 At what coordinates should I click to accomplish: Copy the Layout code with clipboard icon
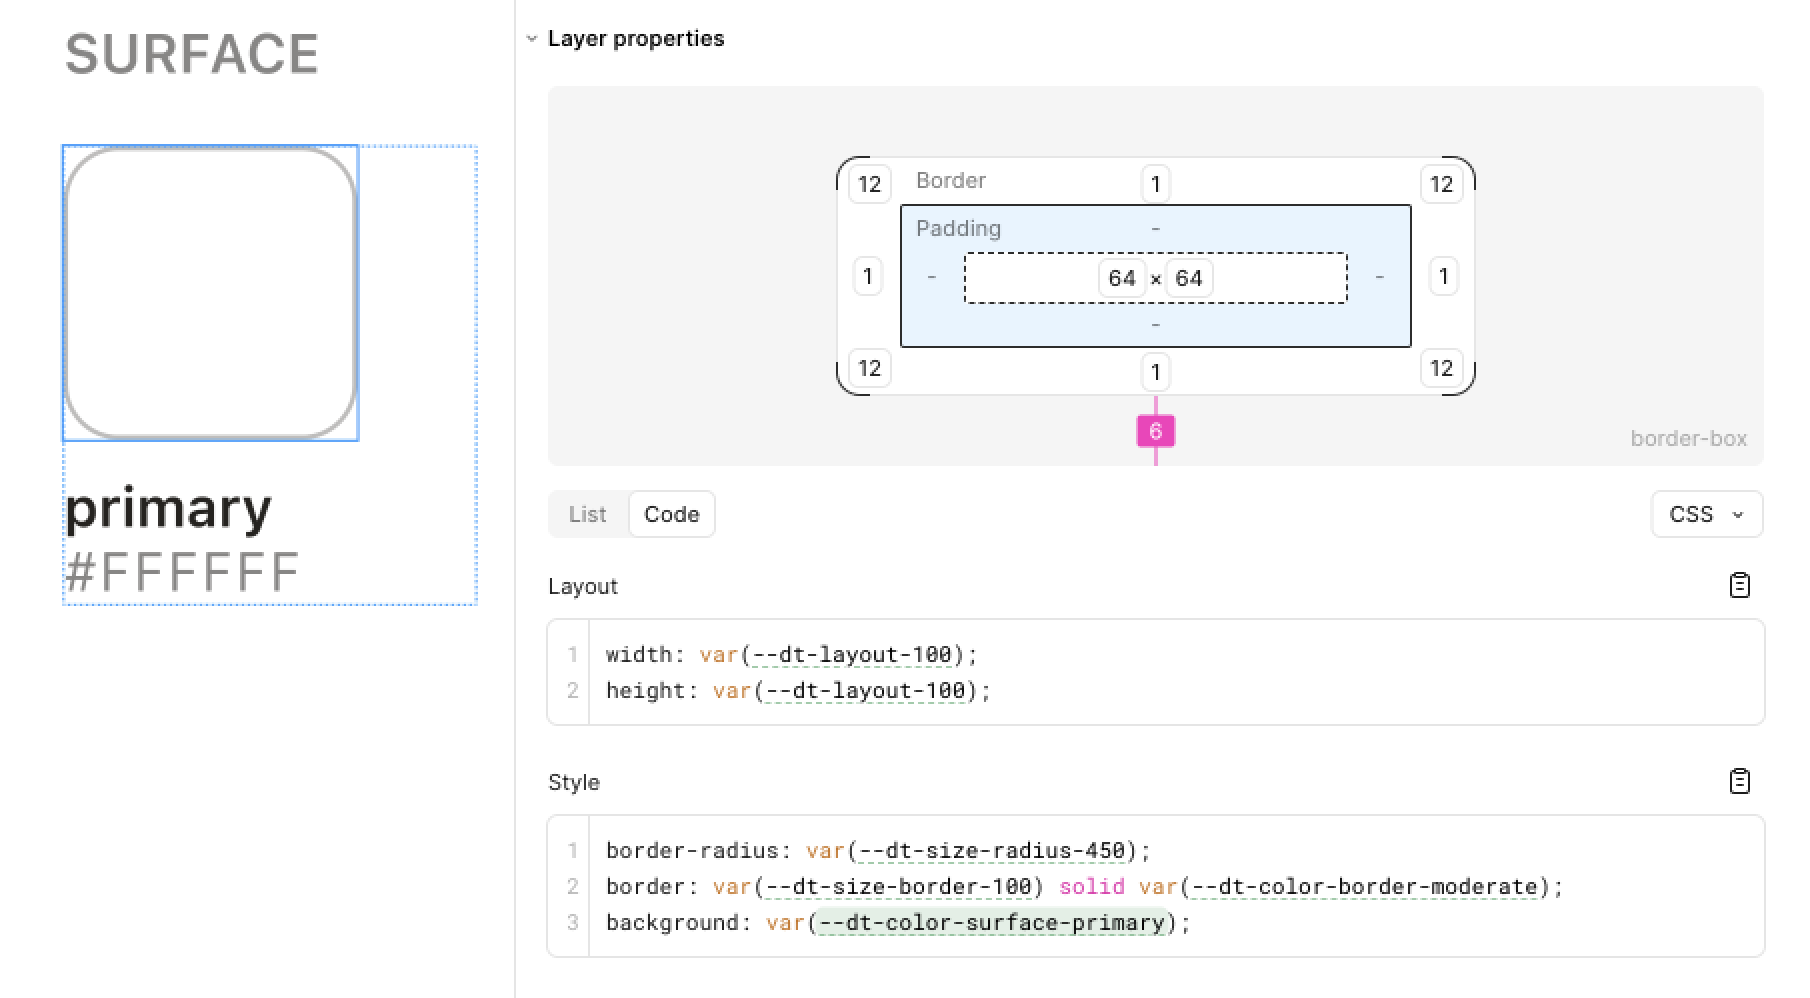(1739, 585)
